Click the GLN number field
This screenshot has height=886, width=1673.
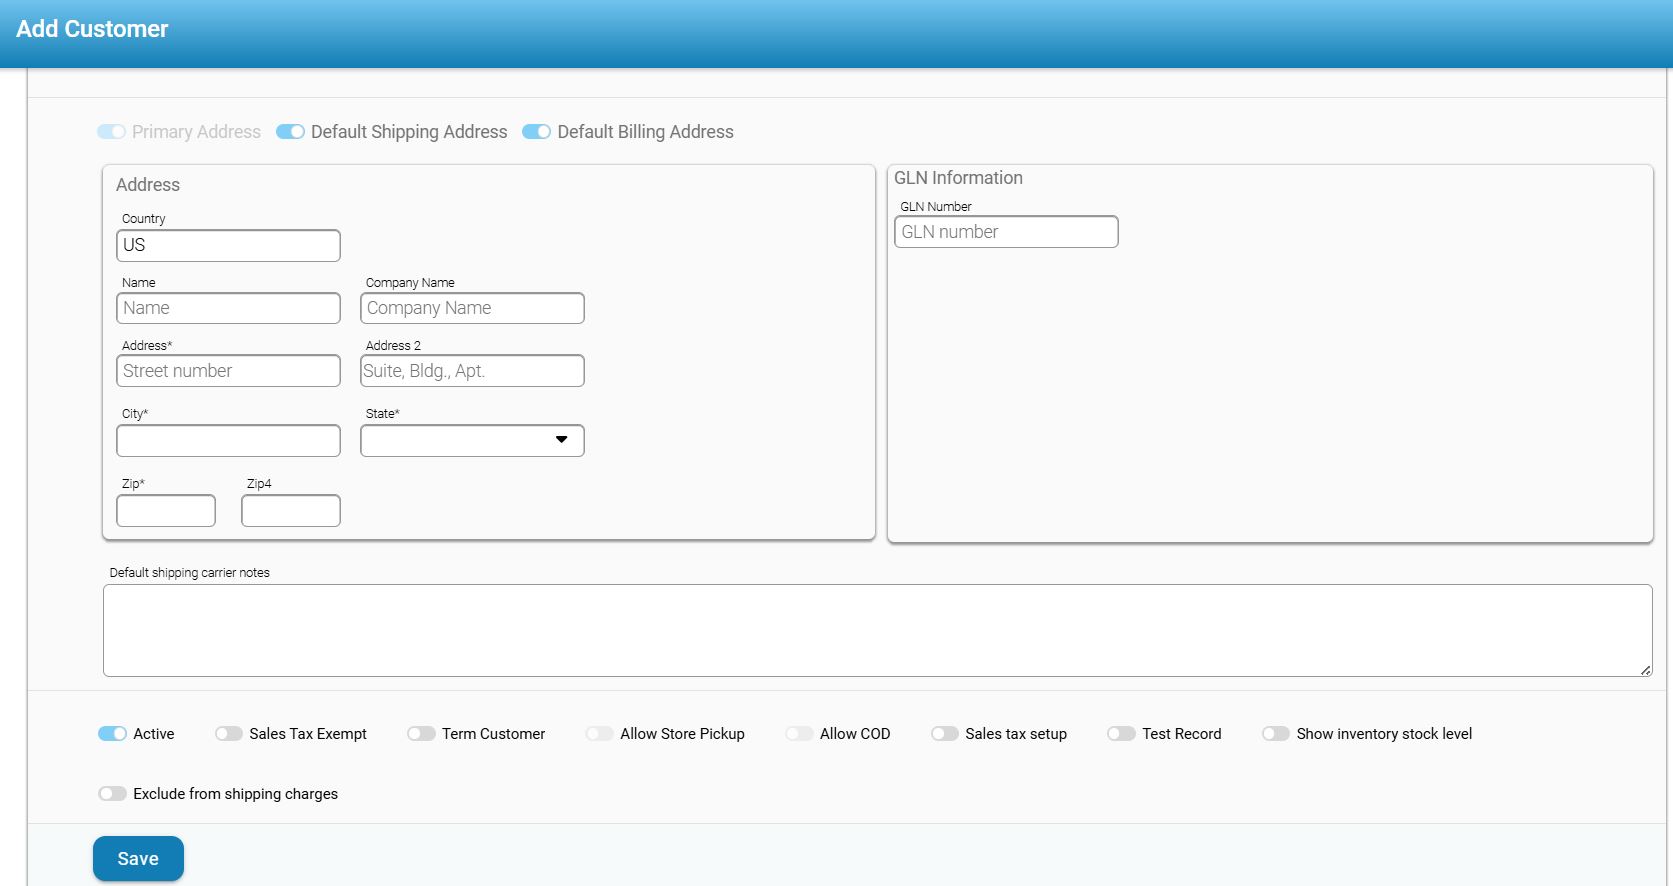[1006, 232]
